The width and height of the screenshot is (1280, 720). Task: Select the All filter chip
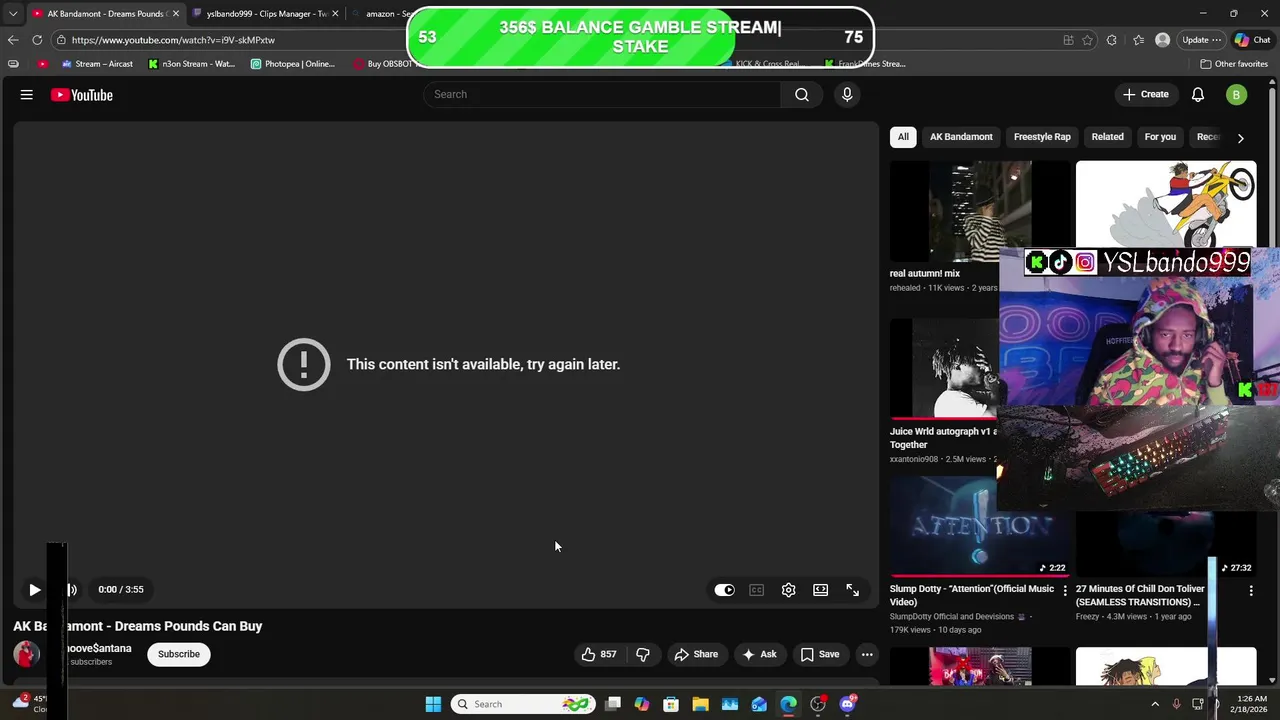pyautogui.click(x=903, y=137)
